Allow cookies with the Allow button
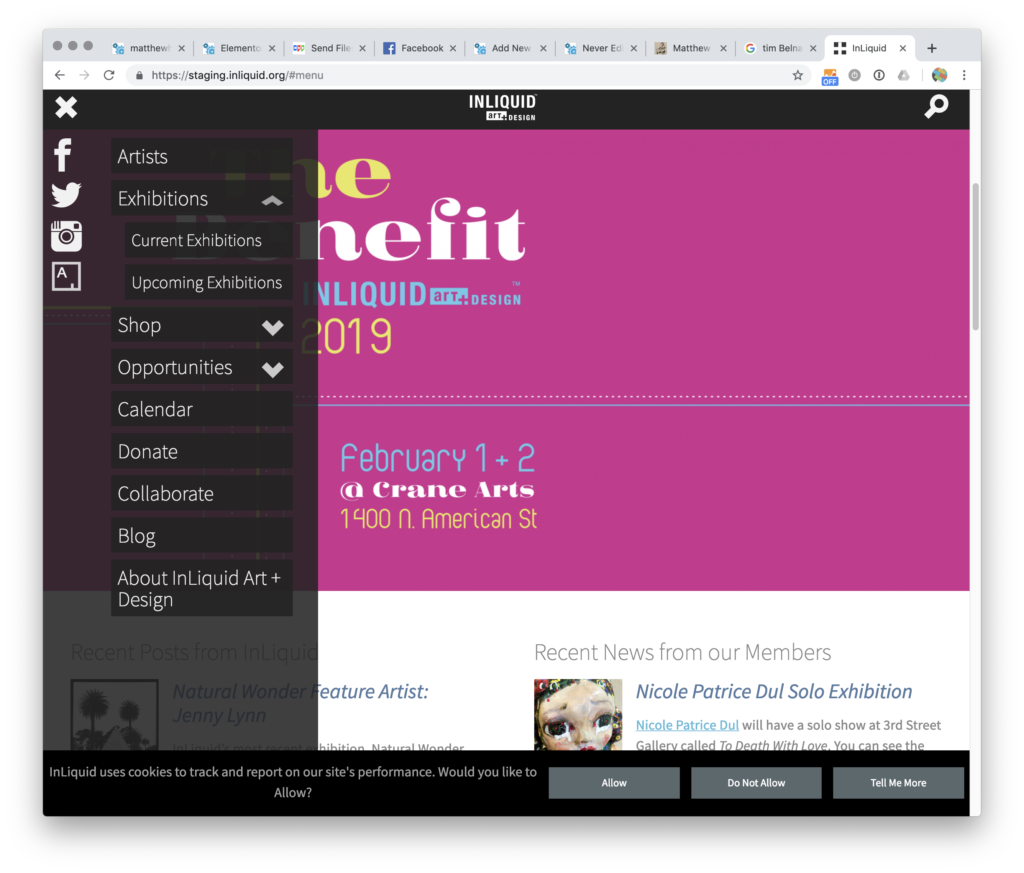 (x=614, y=782)
